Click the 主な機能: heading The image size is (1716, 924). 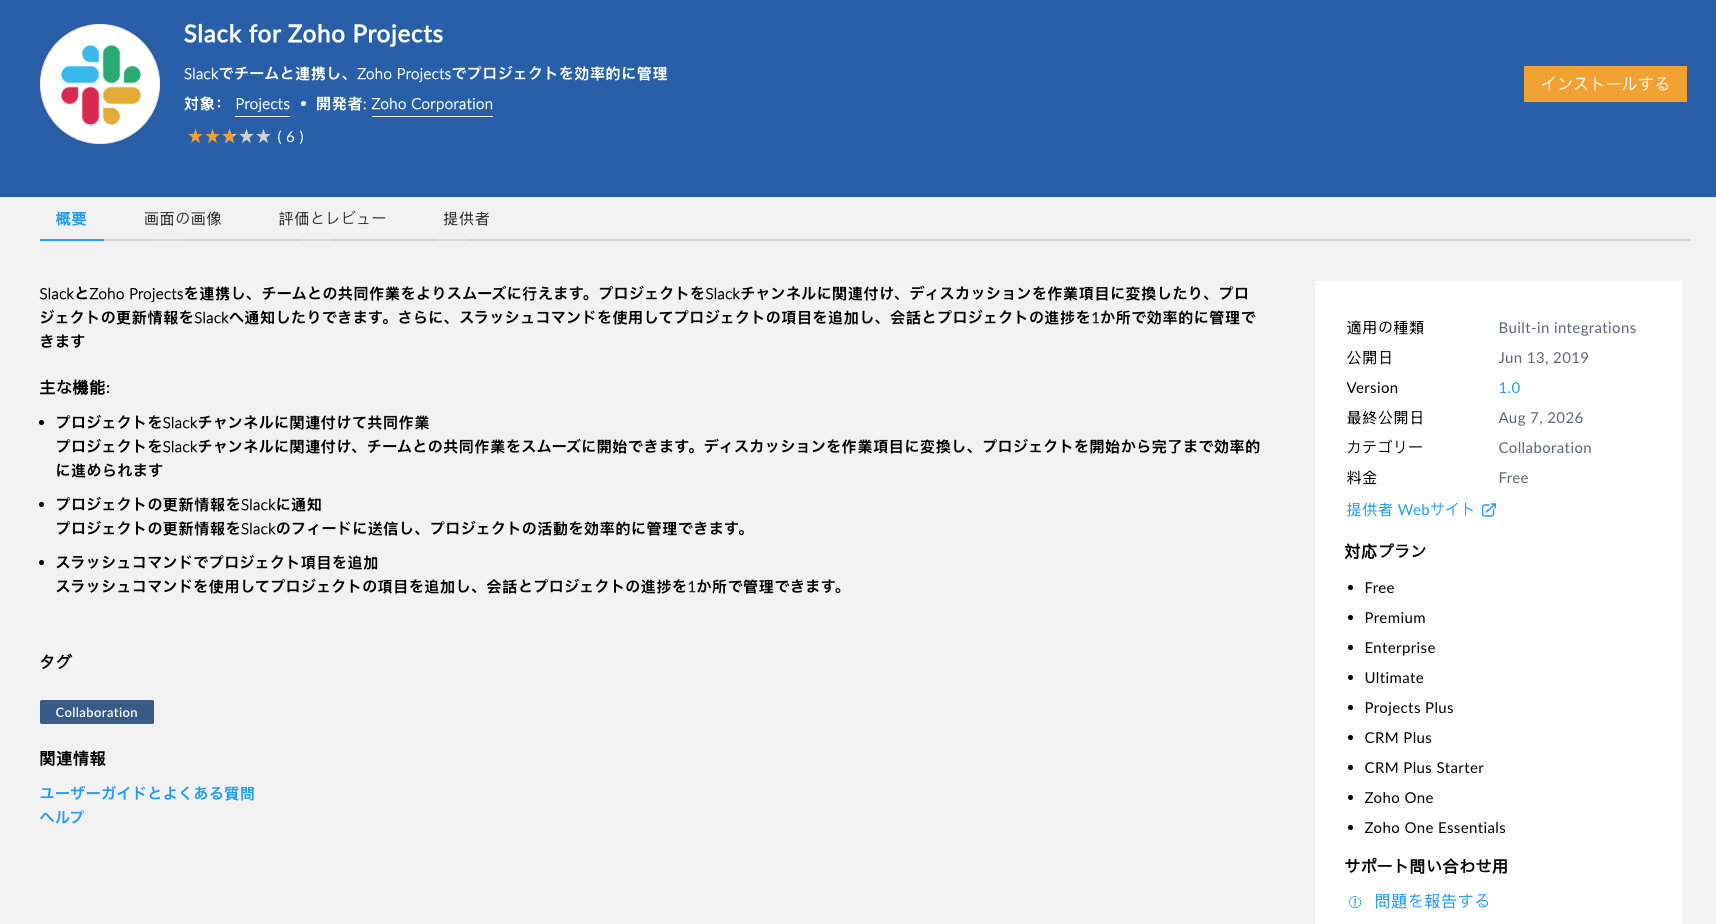75,387
